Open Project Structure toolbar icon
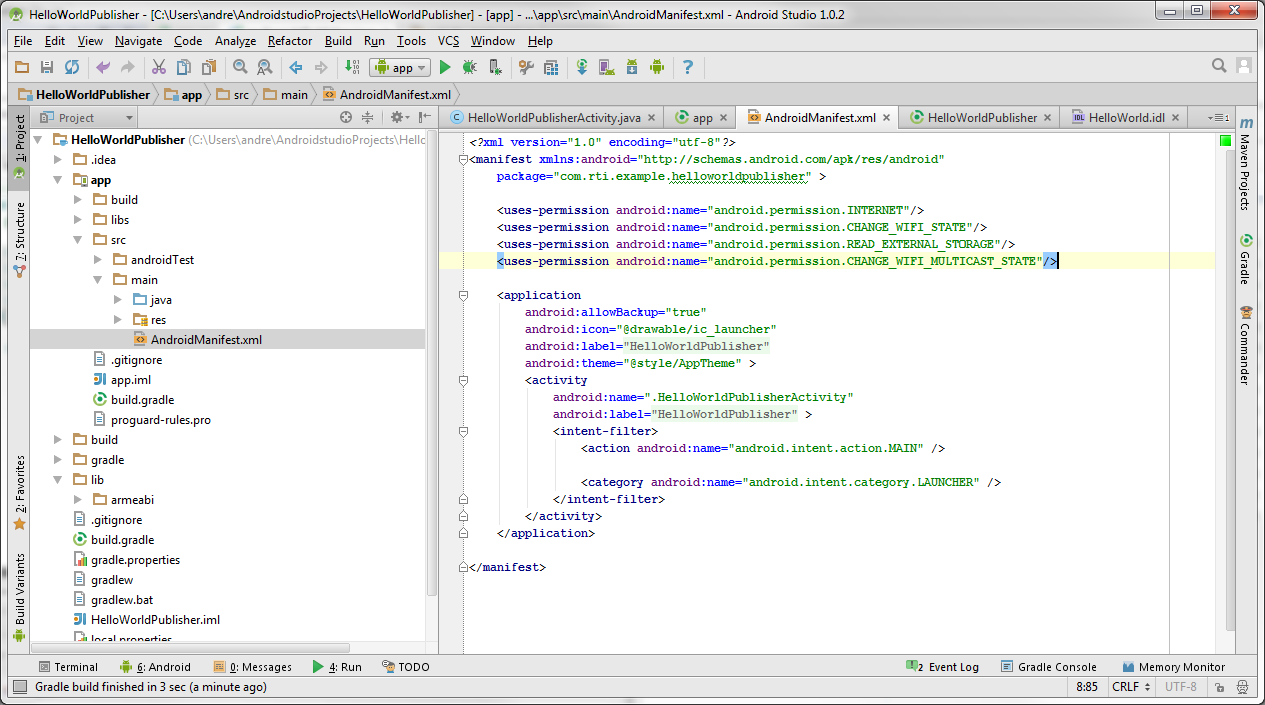 (551, 67)
